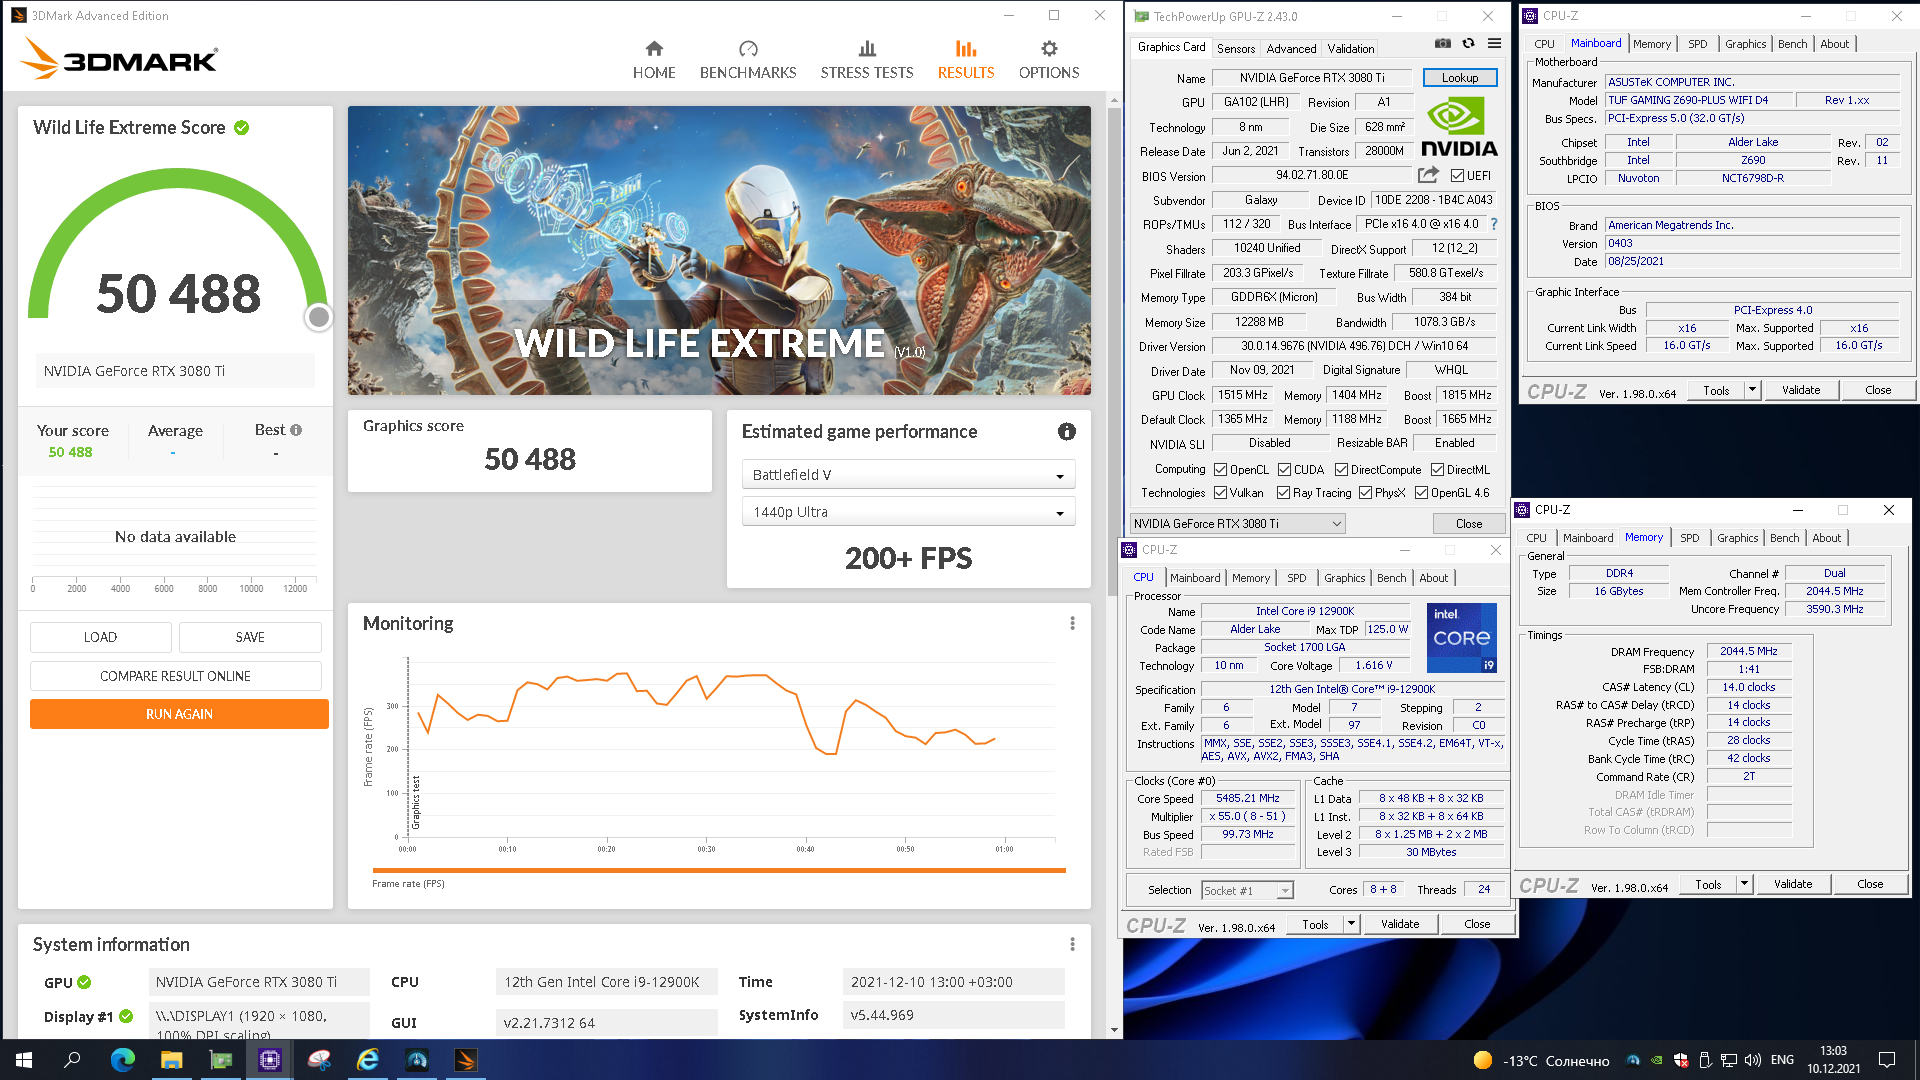Toggle the OpenGL 4.6 checkbox
This screenshot has height=1080, width=1920.
tap(1421, 493)
